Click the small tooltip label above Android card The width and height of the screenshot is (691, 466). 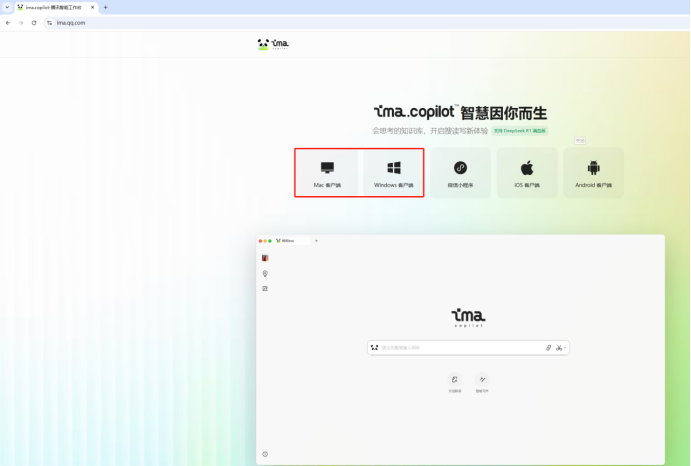tap(580, 141)
